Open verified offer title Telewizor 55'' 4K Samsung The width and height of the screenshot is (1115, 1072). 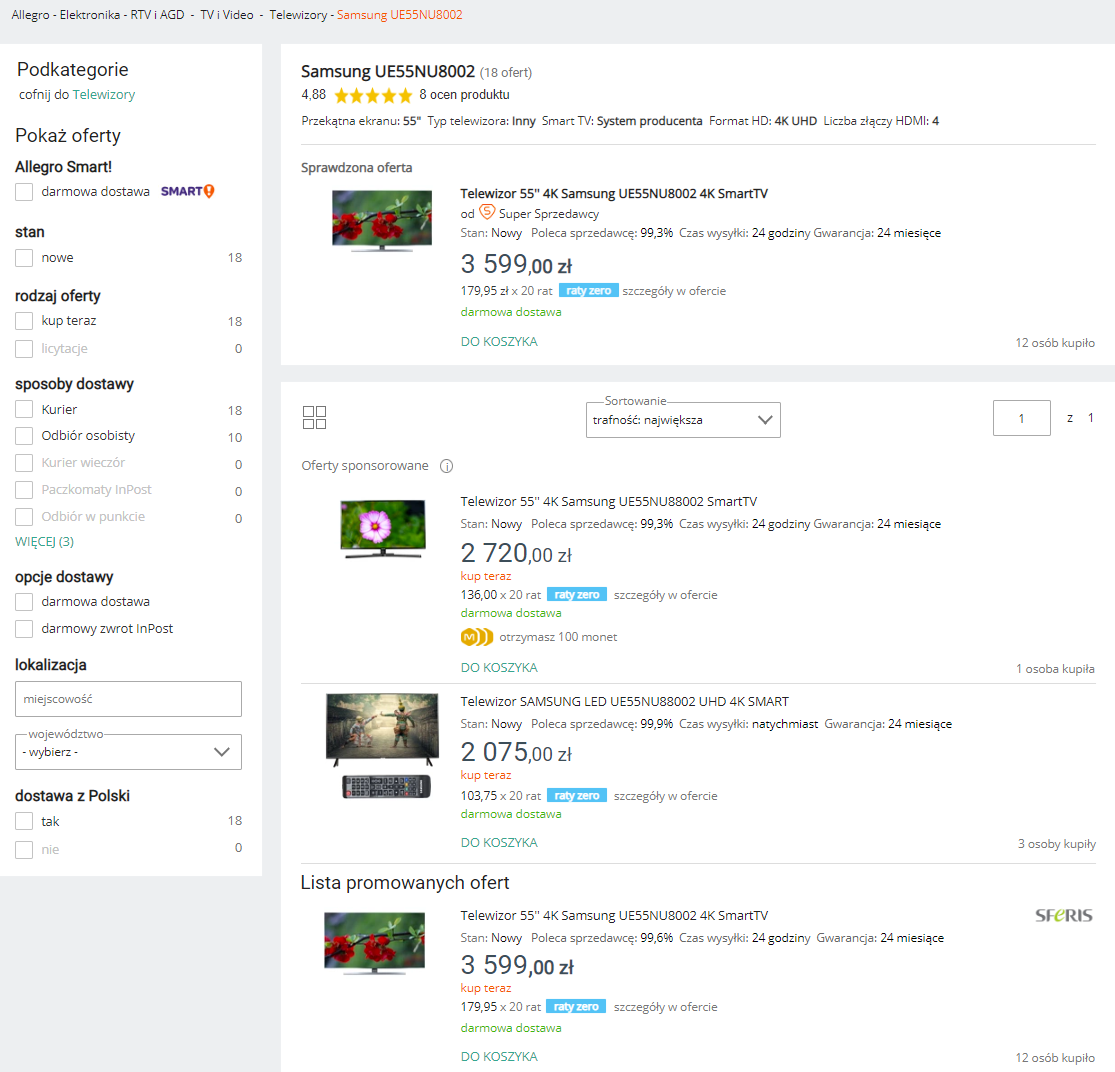(x=614, y=193)
